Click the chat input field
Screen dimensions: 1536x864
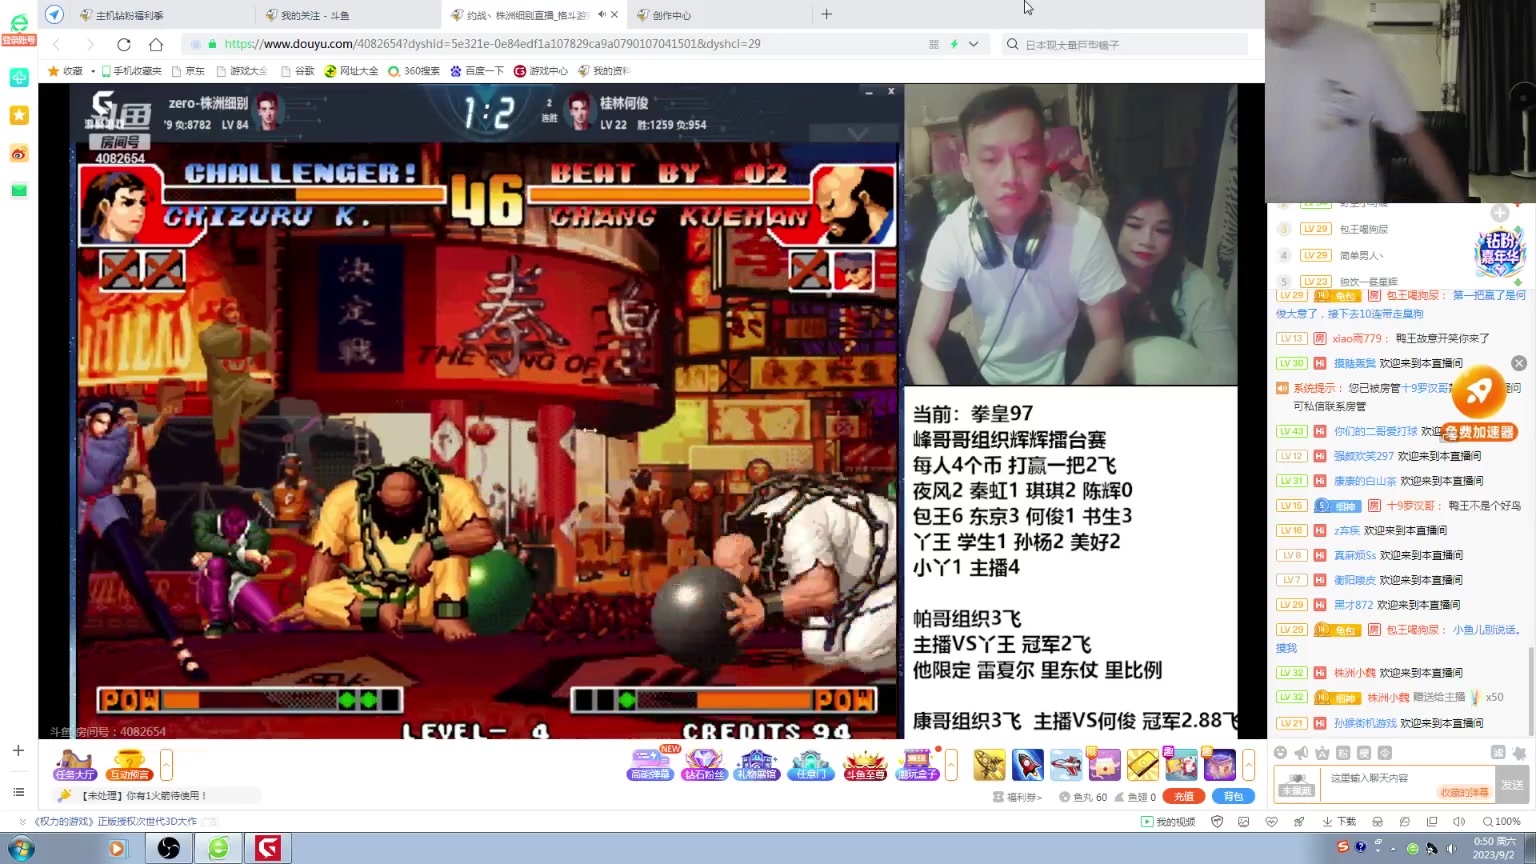coord(1407,784)
